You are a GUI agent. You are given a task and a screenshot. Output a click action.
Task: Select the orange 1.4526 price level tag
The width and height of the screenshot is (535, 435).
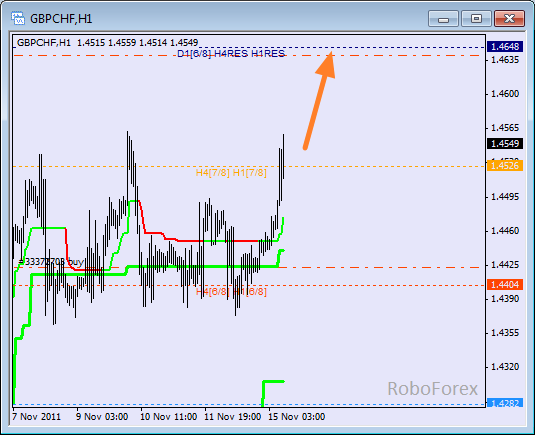505,166
